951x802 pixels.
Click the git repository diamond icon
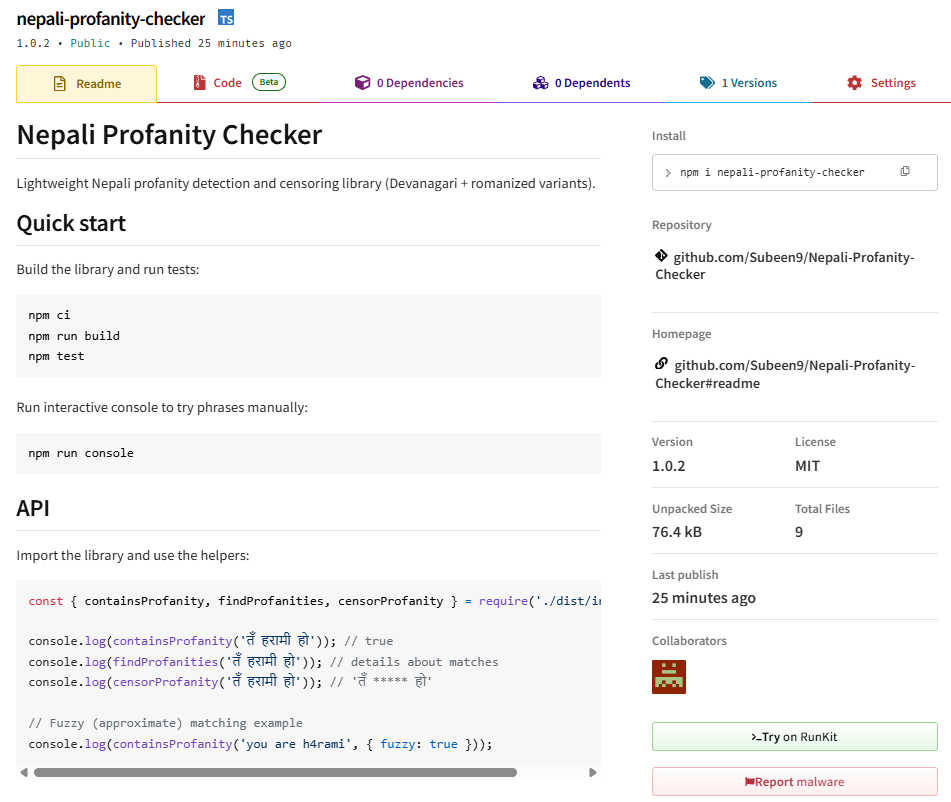pos(661,255)
